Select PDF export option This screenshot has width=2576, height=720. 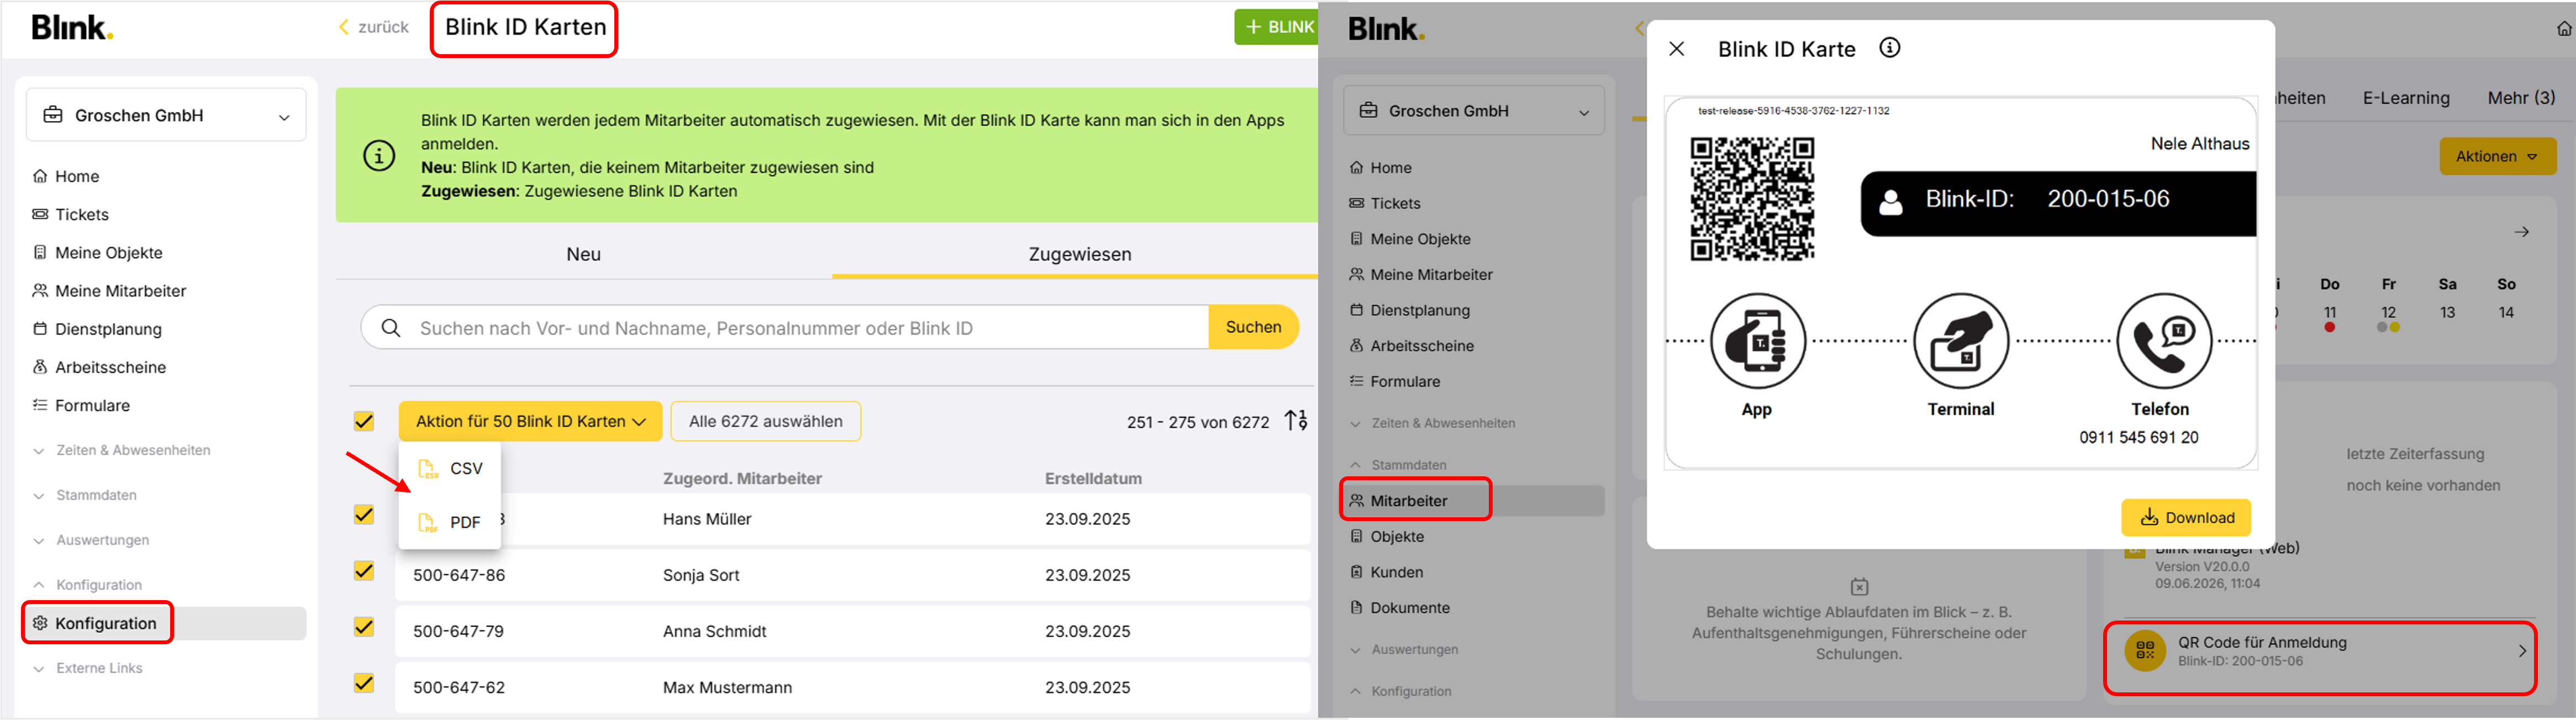(450, 522)
